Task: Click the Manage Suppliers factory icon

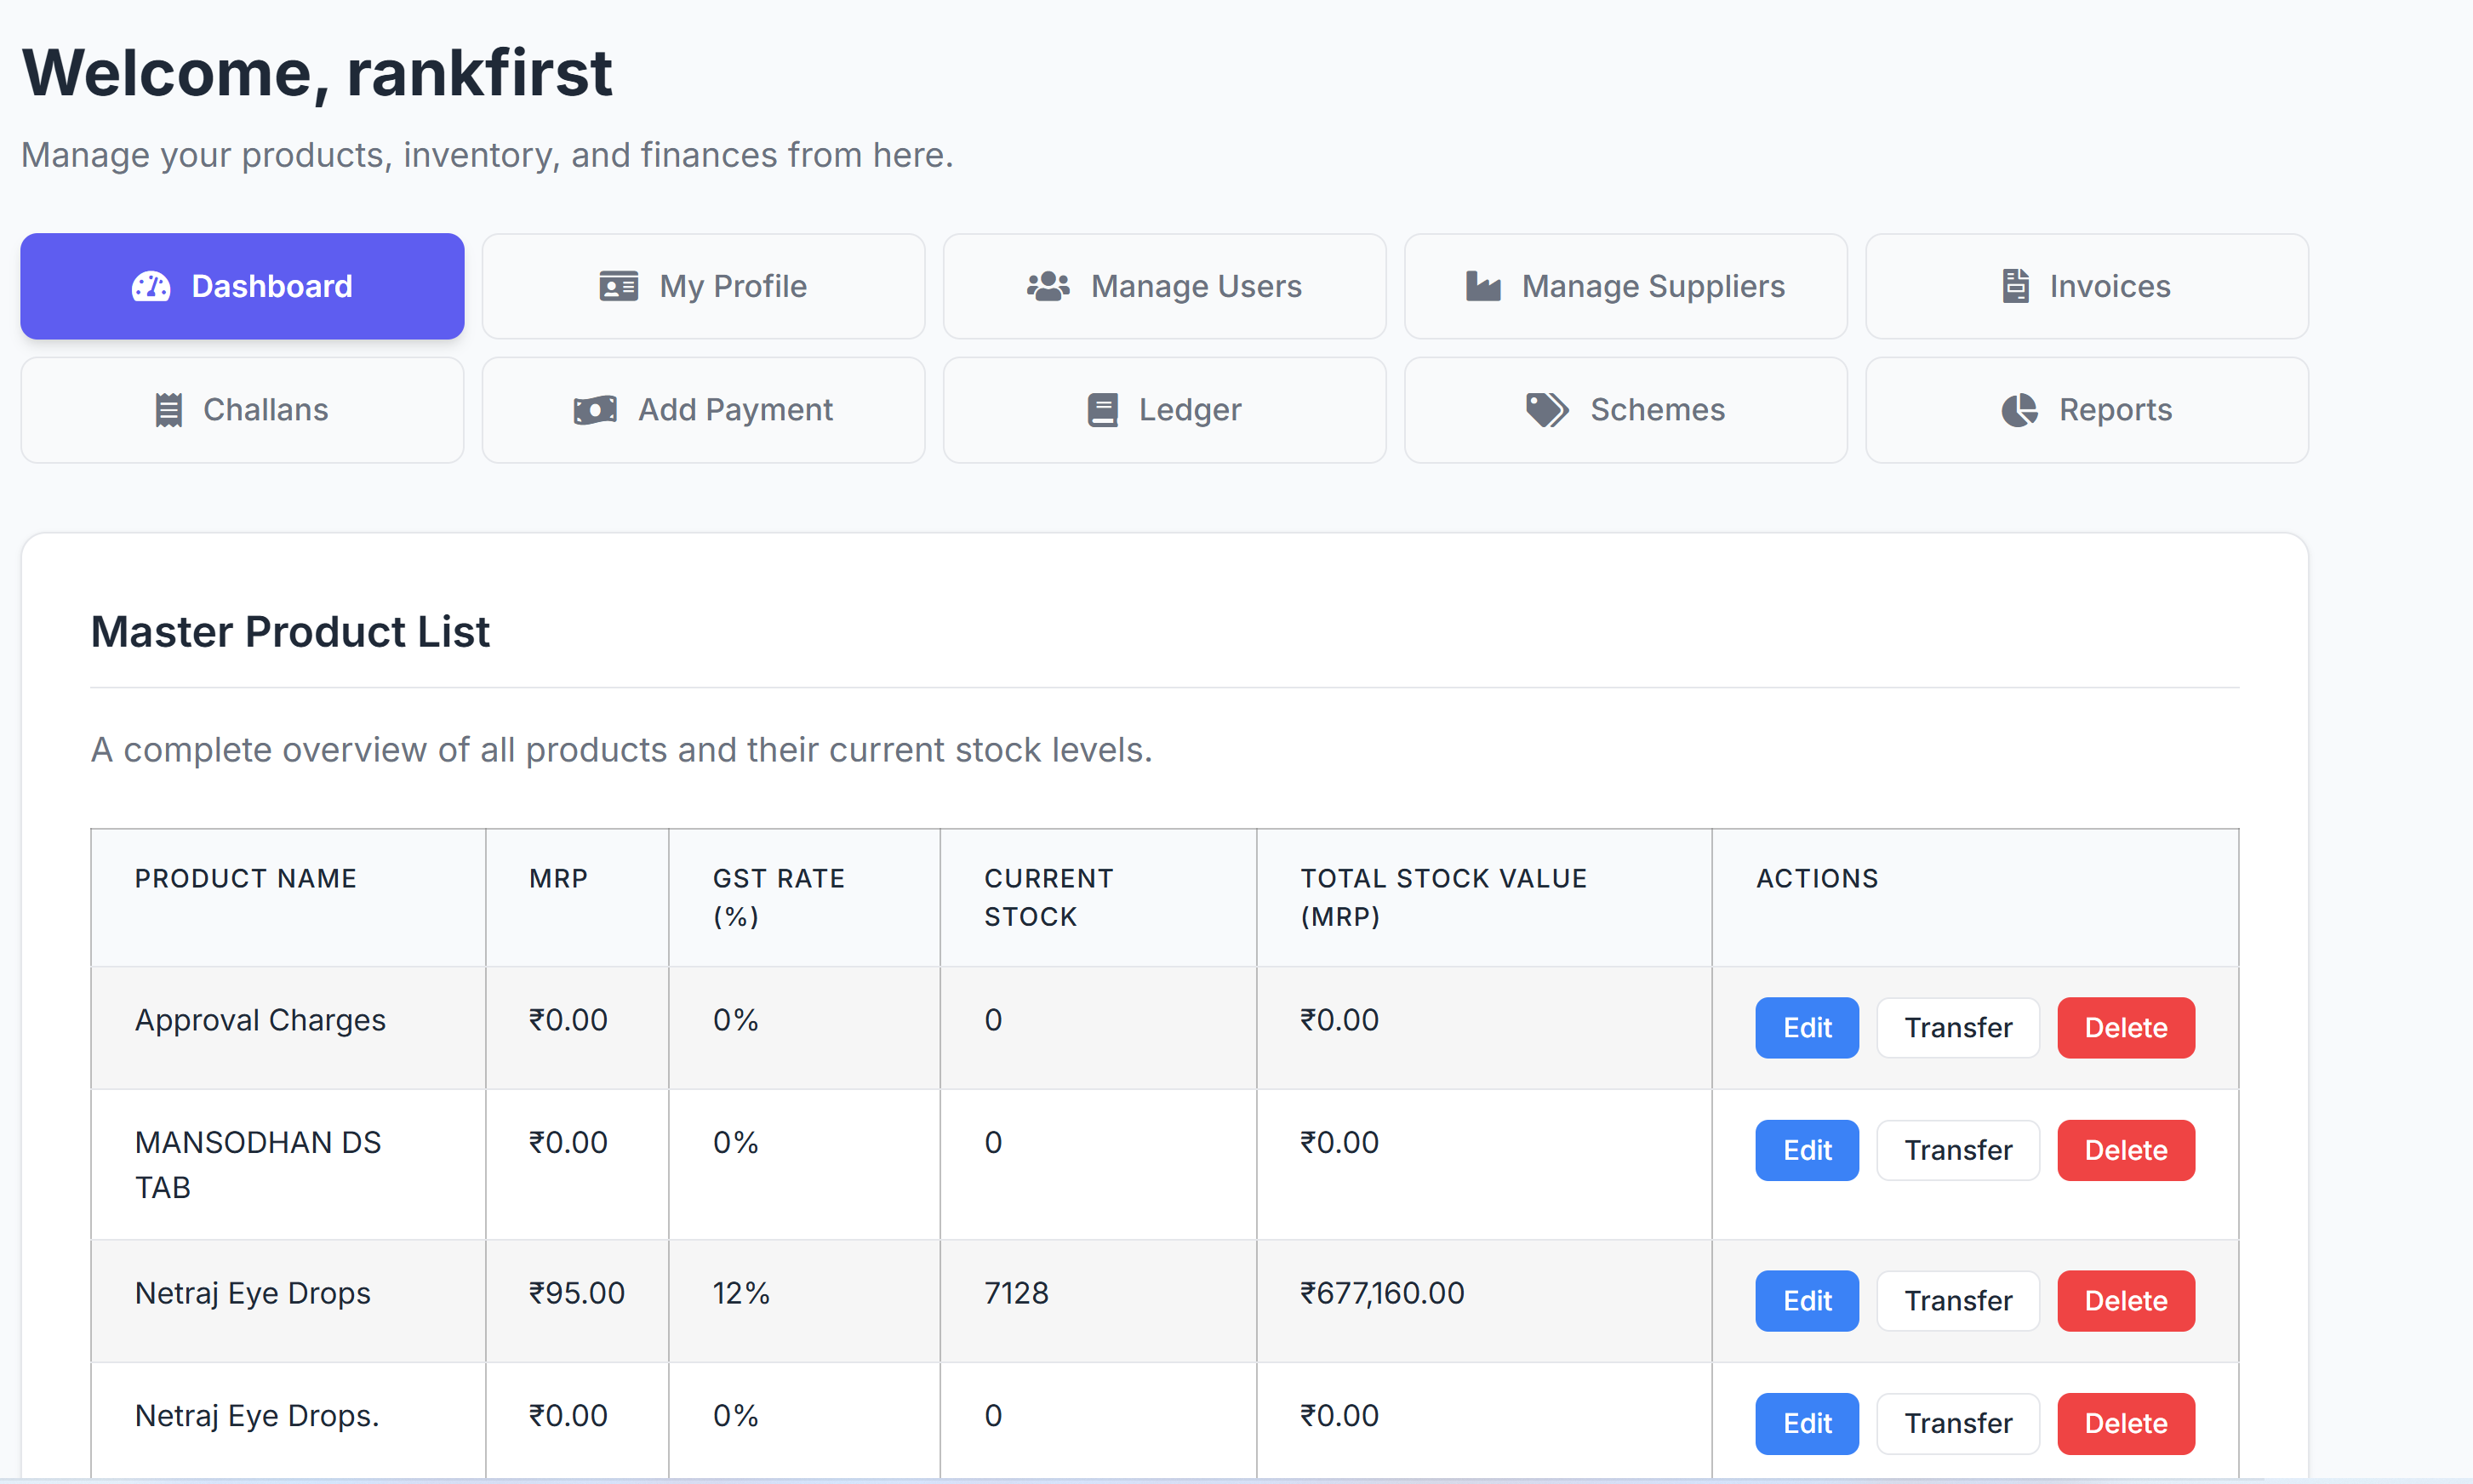Action: point(1483,287)
